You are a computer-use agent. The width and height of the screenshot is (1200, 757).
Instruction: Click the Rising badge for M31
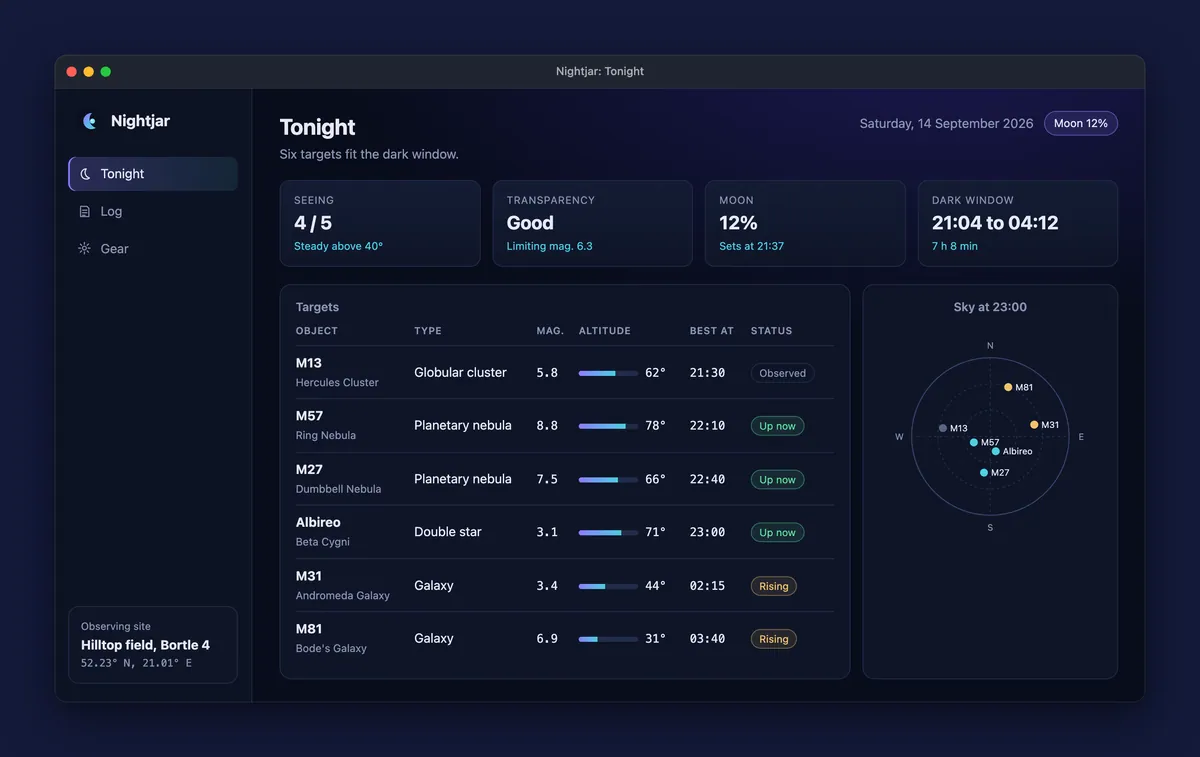point(773,586)
